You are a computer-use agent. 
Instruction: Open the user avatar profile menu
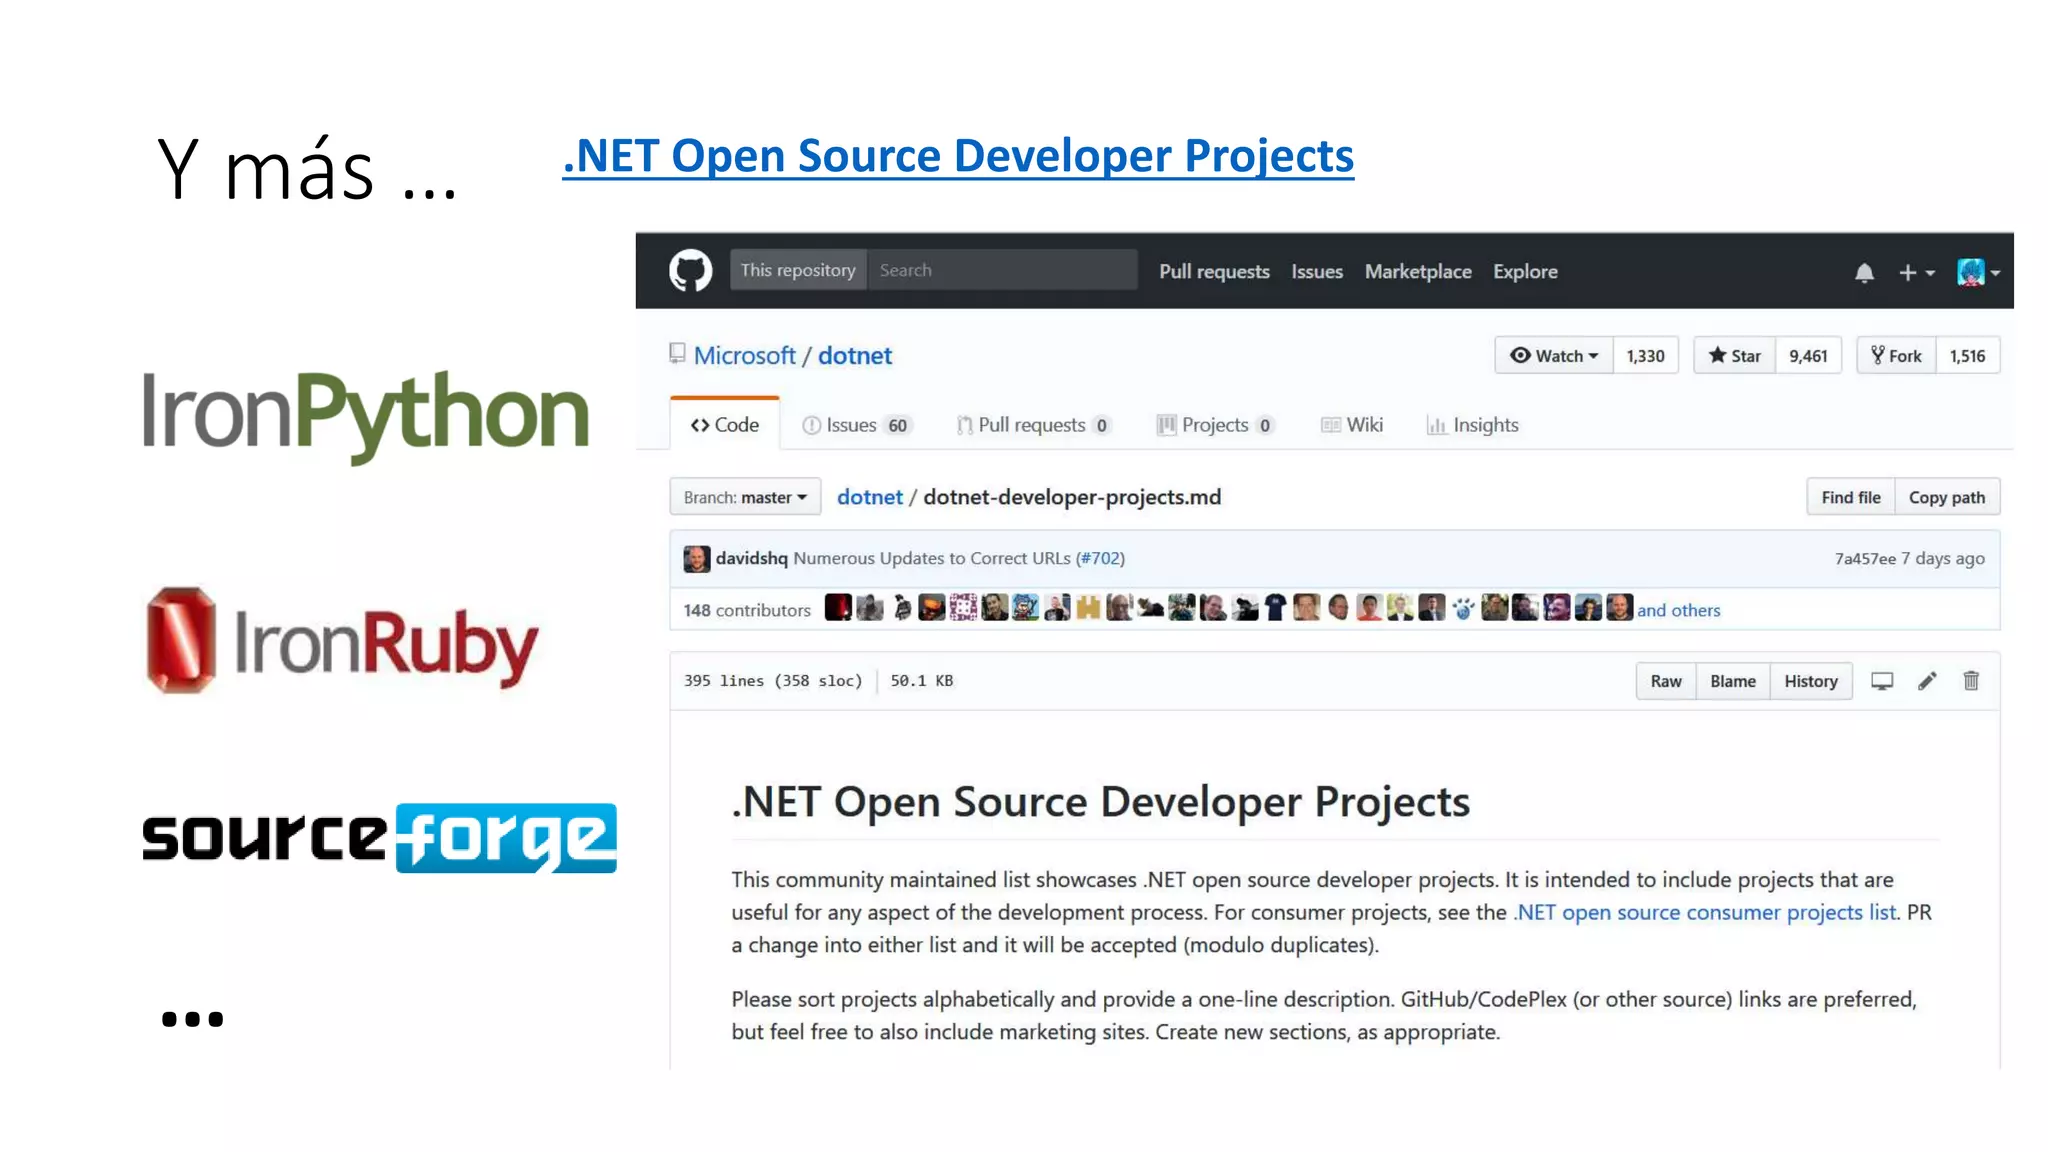(x=1978, y=272)
